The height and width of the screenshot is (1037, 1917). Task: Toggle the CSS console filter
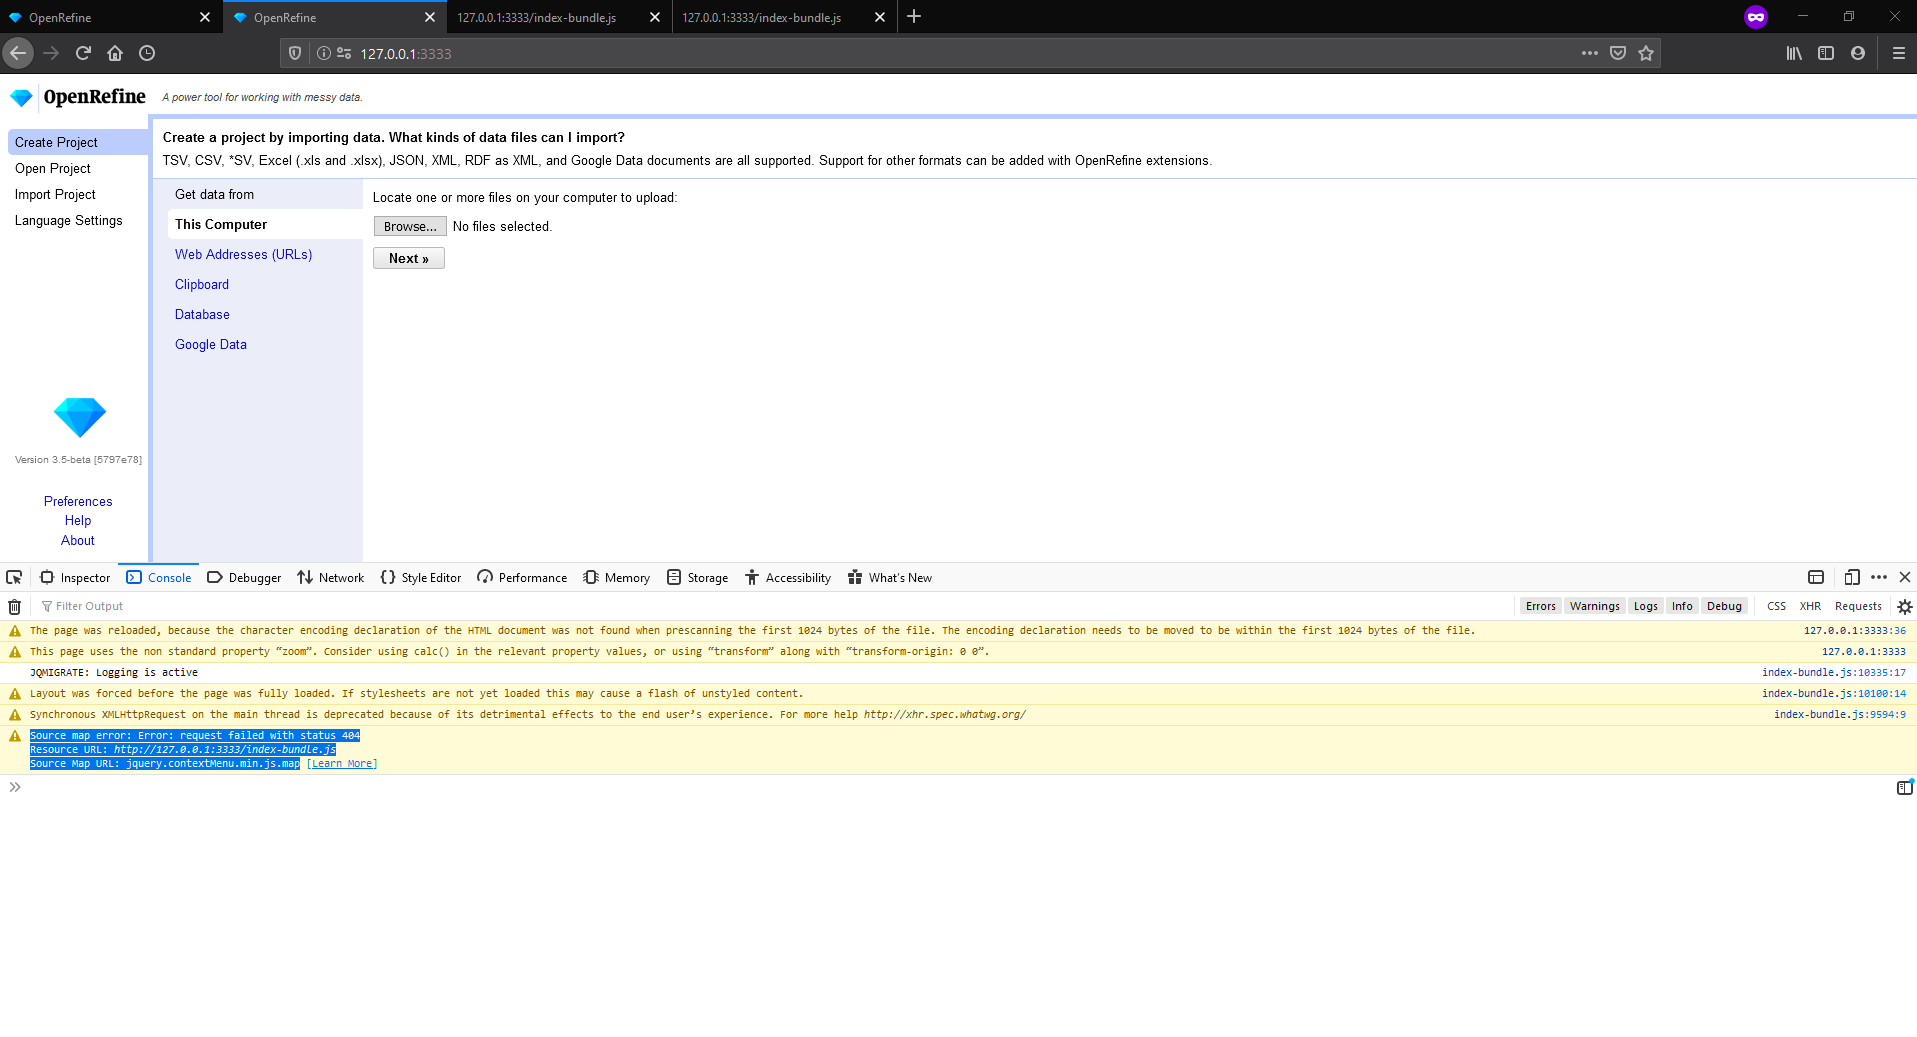click(1776, 606)
